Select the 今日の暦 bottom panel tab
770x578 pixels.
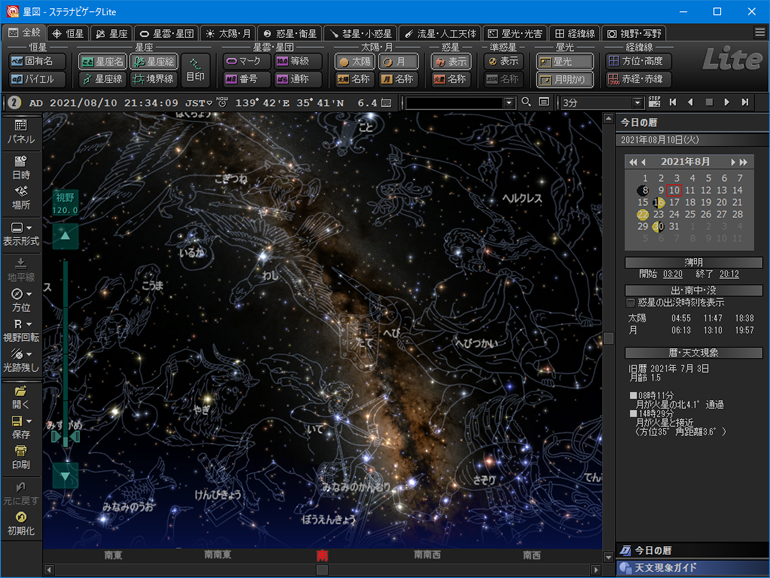[x=691, y=550]
